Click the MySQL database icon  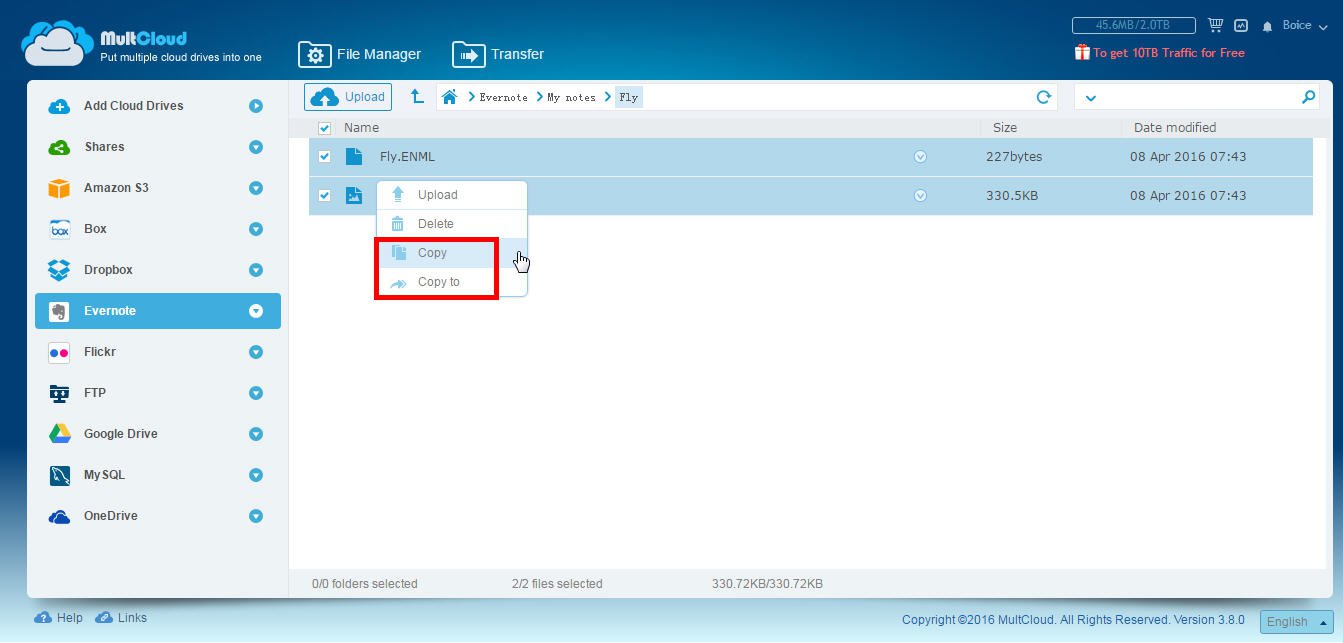click(x=59, y=475)
